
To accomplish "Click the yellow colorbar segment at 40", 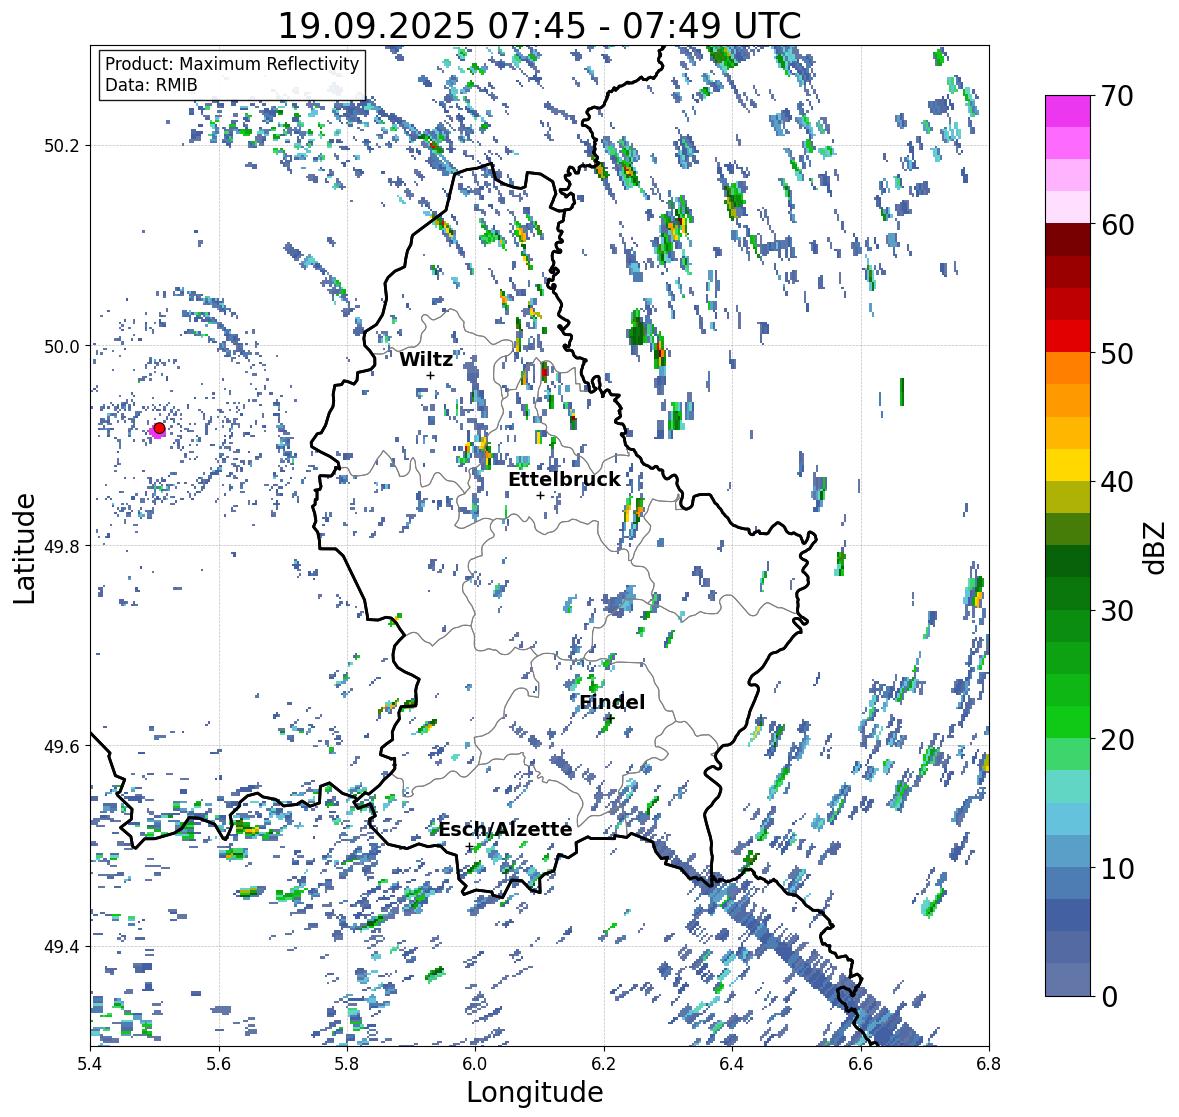I will coord(1068,465).
